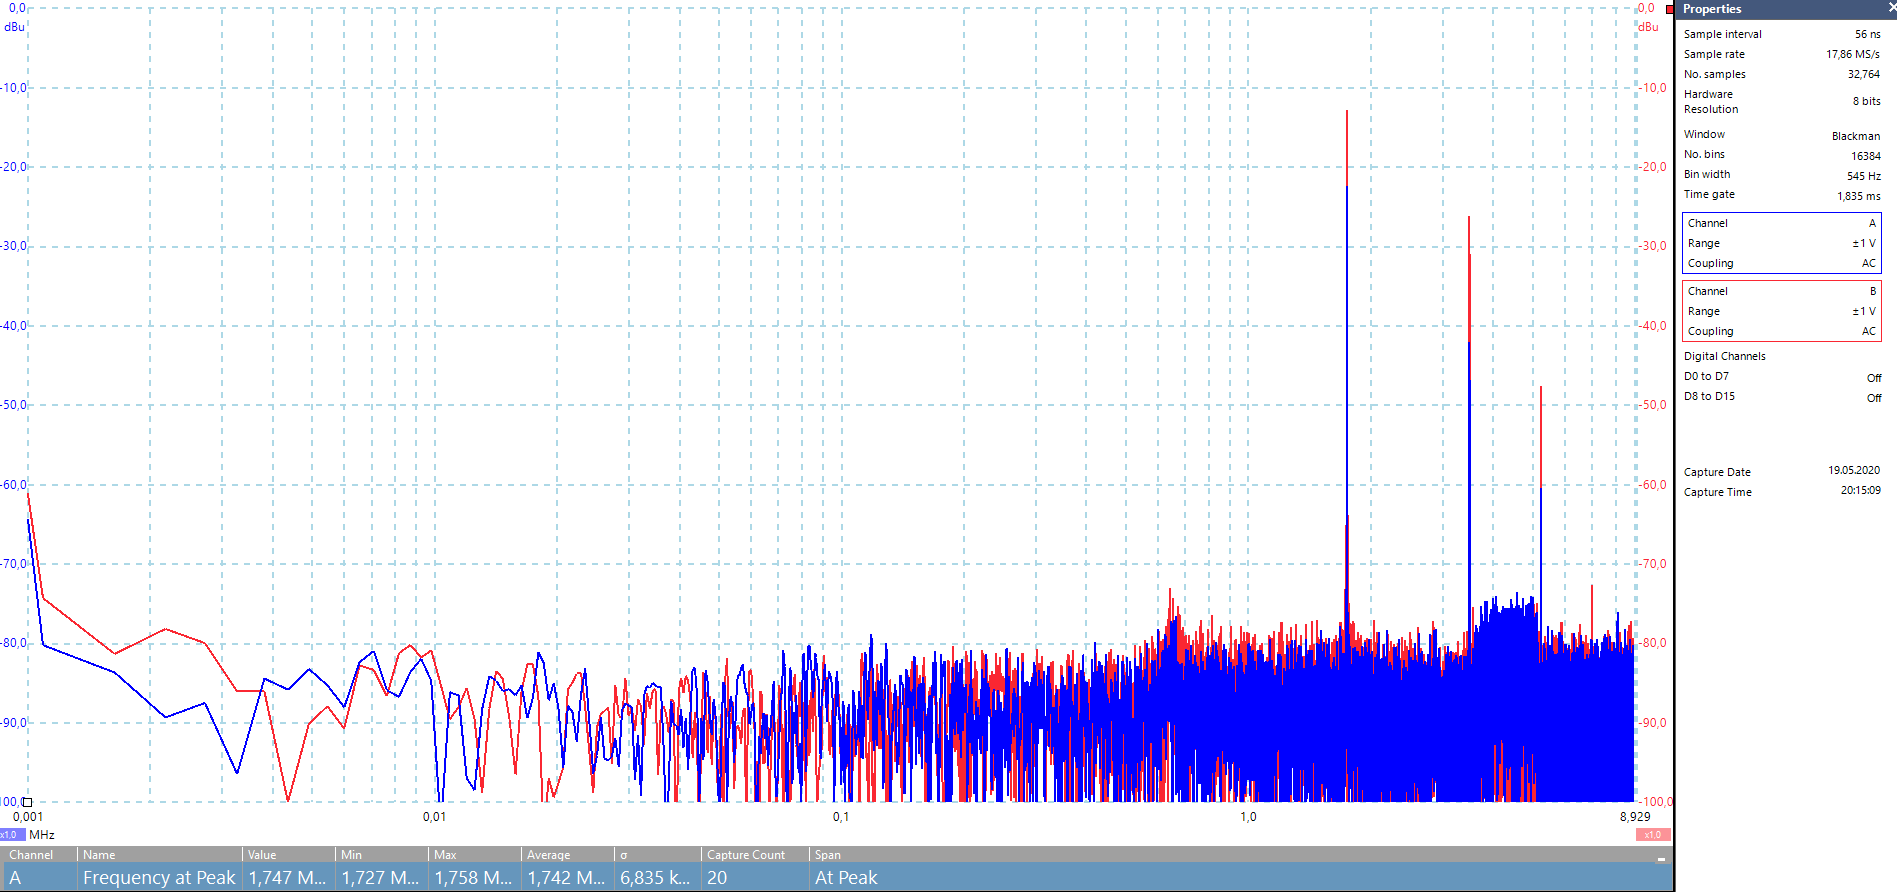Click the red x1,0 channel B zoom button
The height and width of the screenshot is (892, 1897).
pyautogui.click(x=1652, y=835)
